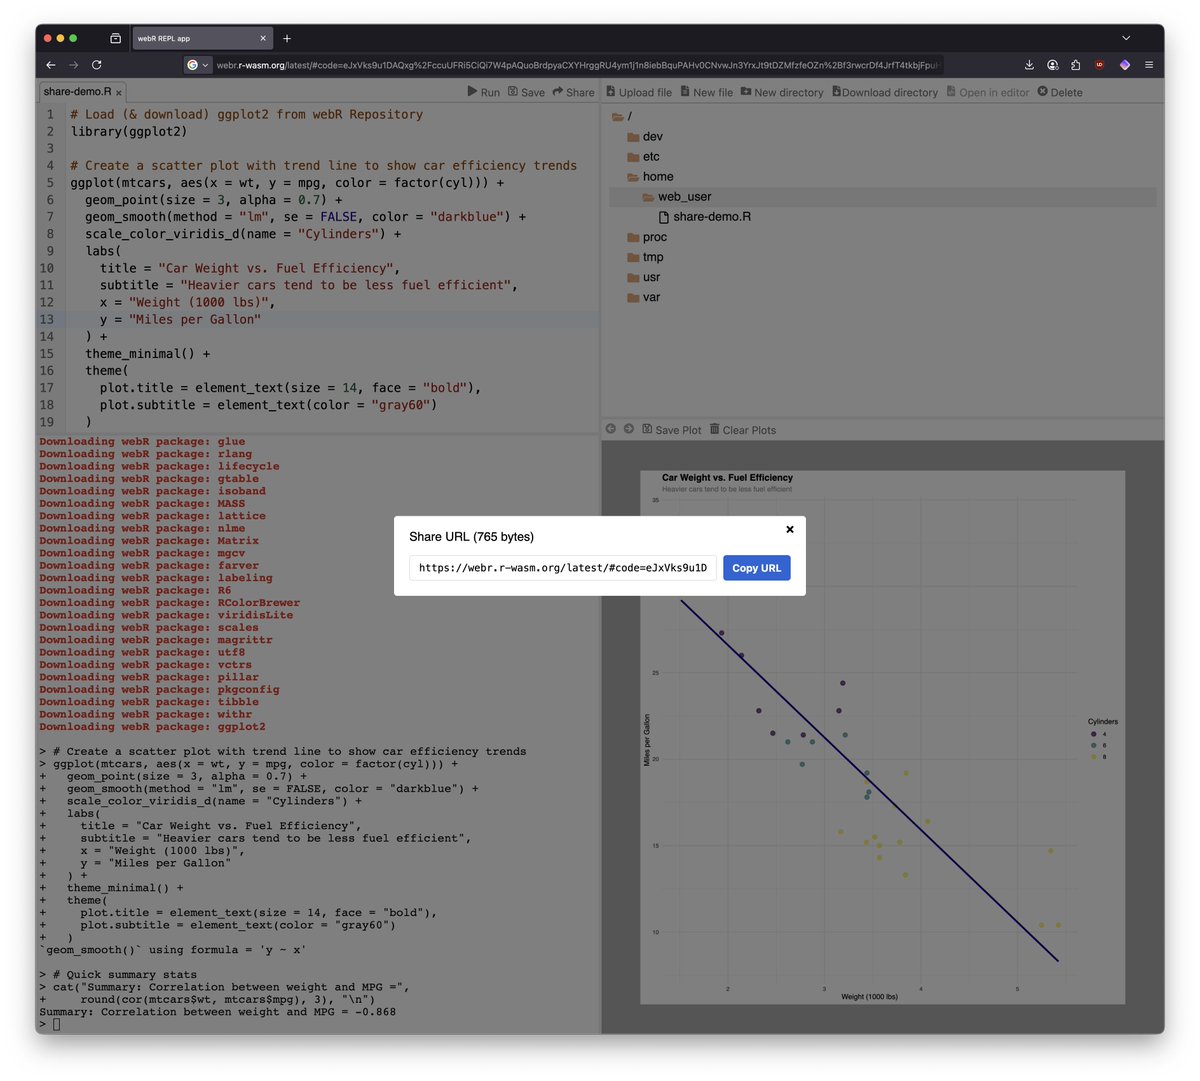Open browser extensions puzzle icon
The image size is (1200, 1081).
pos(1076,65)
